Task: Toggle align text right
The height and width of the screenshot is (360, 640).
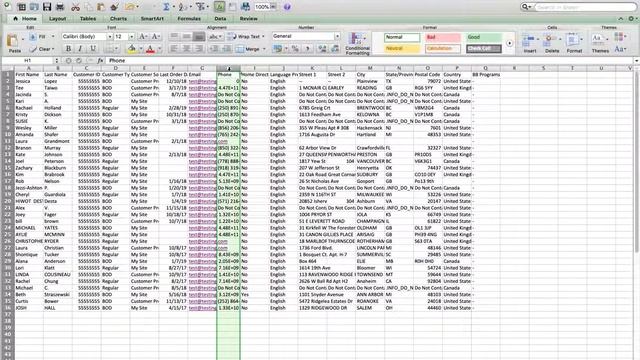Action: coord(199,49)
